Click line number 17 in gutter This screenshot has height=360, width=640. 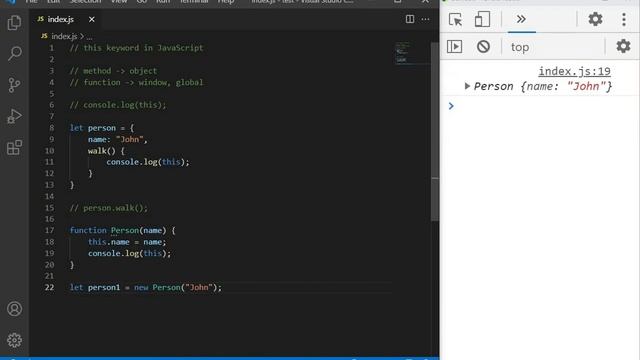pyautogui.click(x=49, y=230)
